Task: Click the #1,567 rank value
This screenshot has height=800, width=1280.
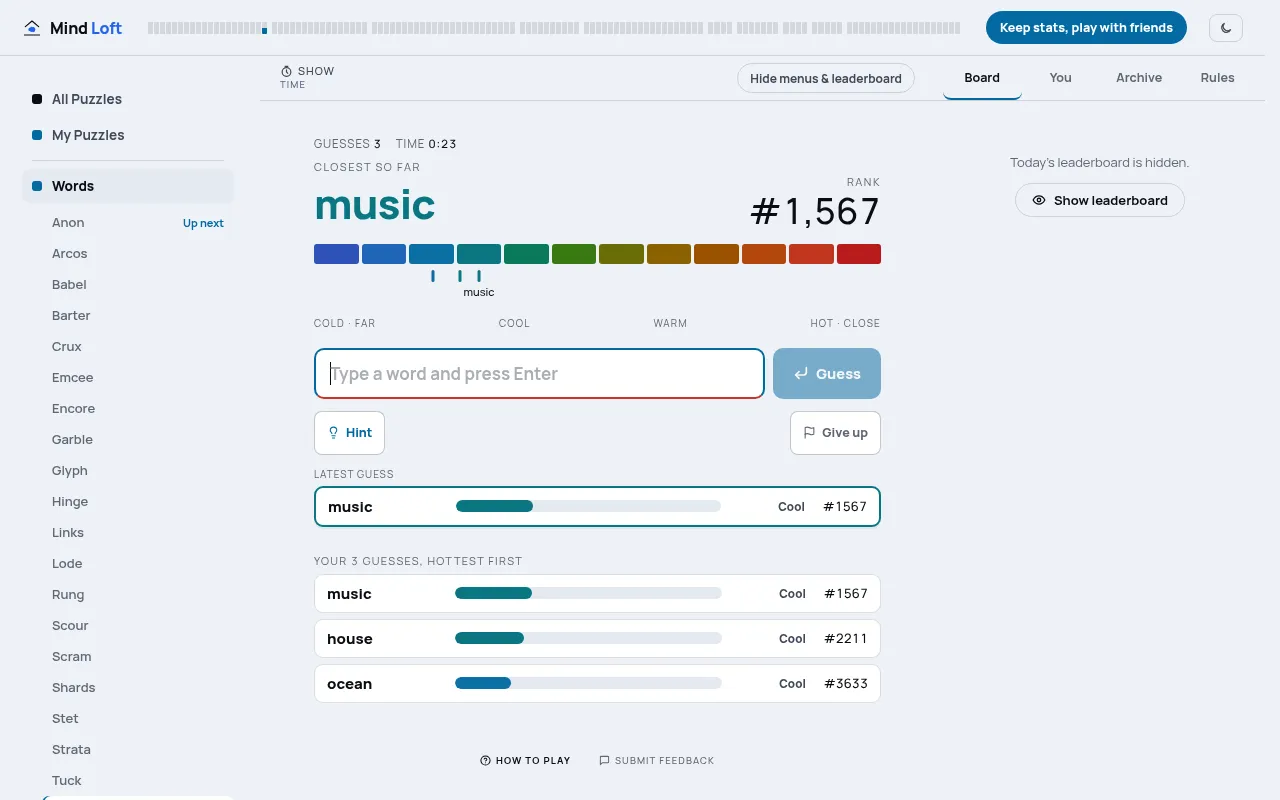Action: (x=815, y=212)
